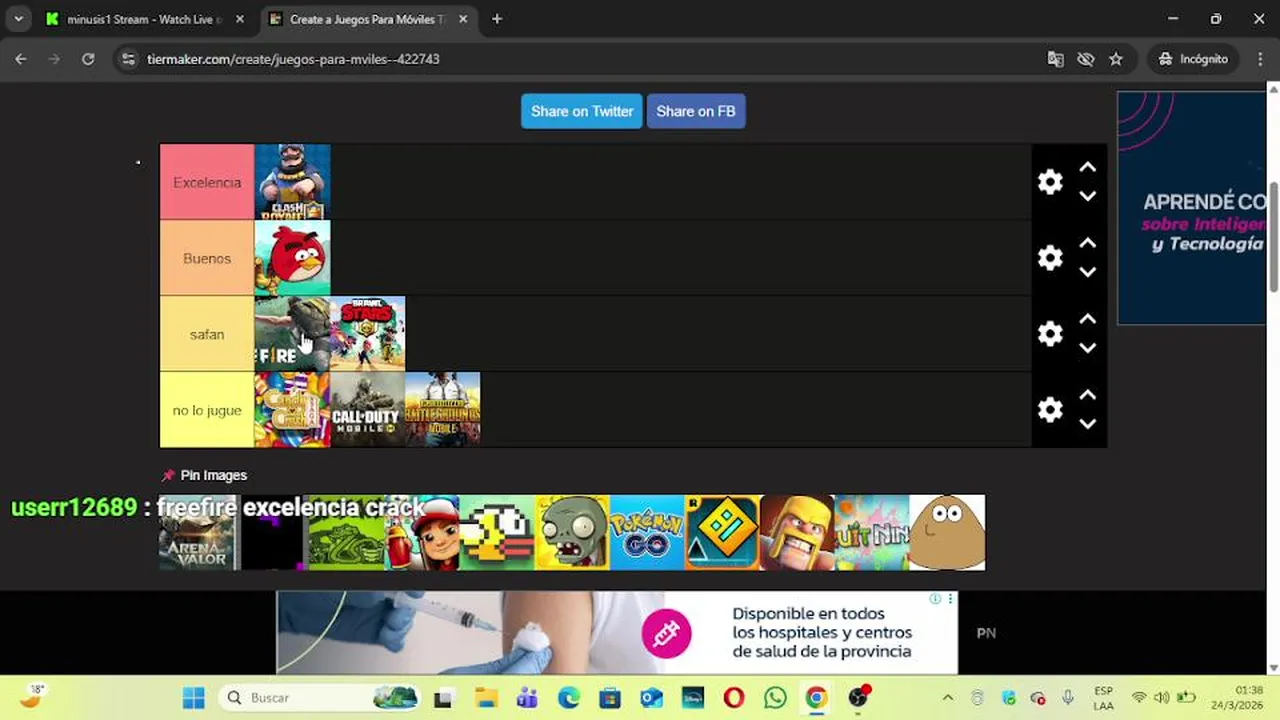Viewport: 1280px width, 720px height.
Task: Bookmark this page with star icon
Action: click(1116, 59)
